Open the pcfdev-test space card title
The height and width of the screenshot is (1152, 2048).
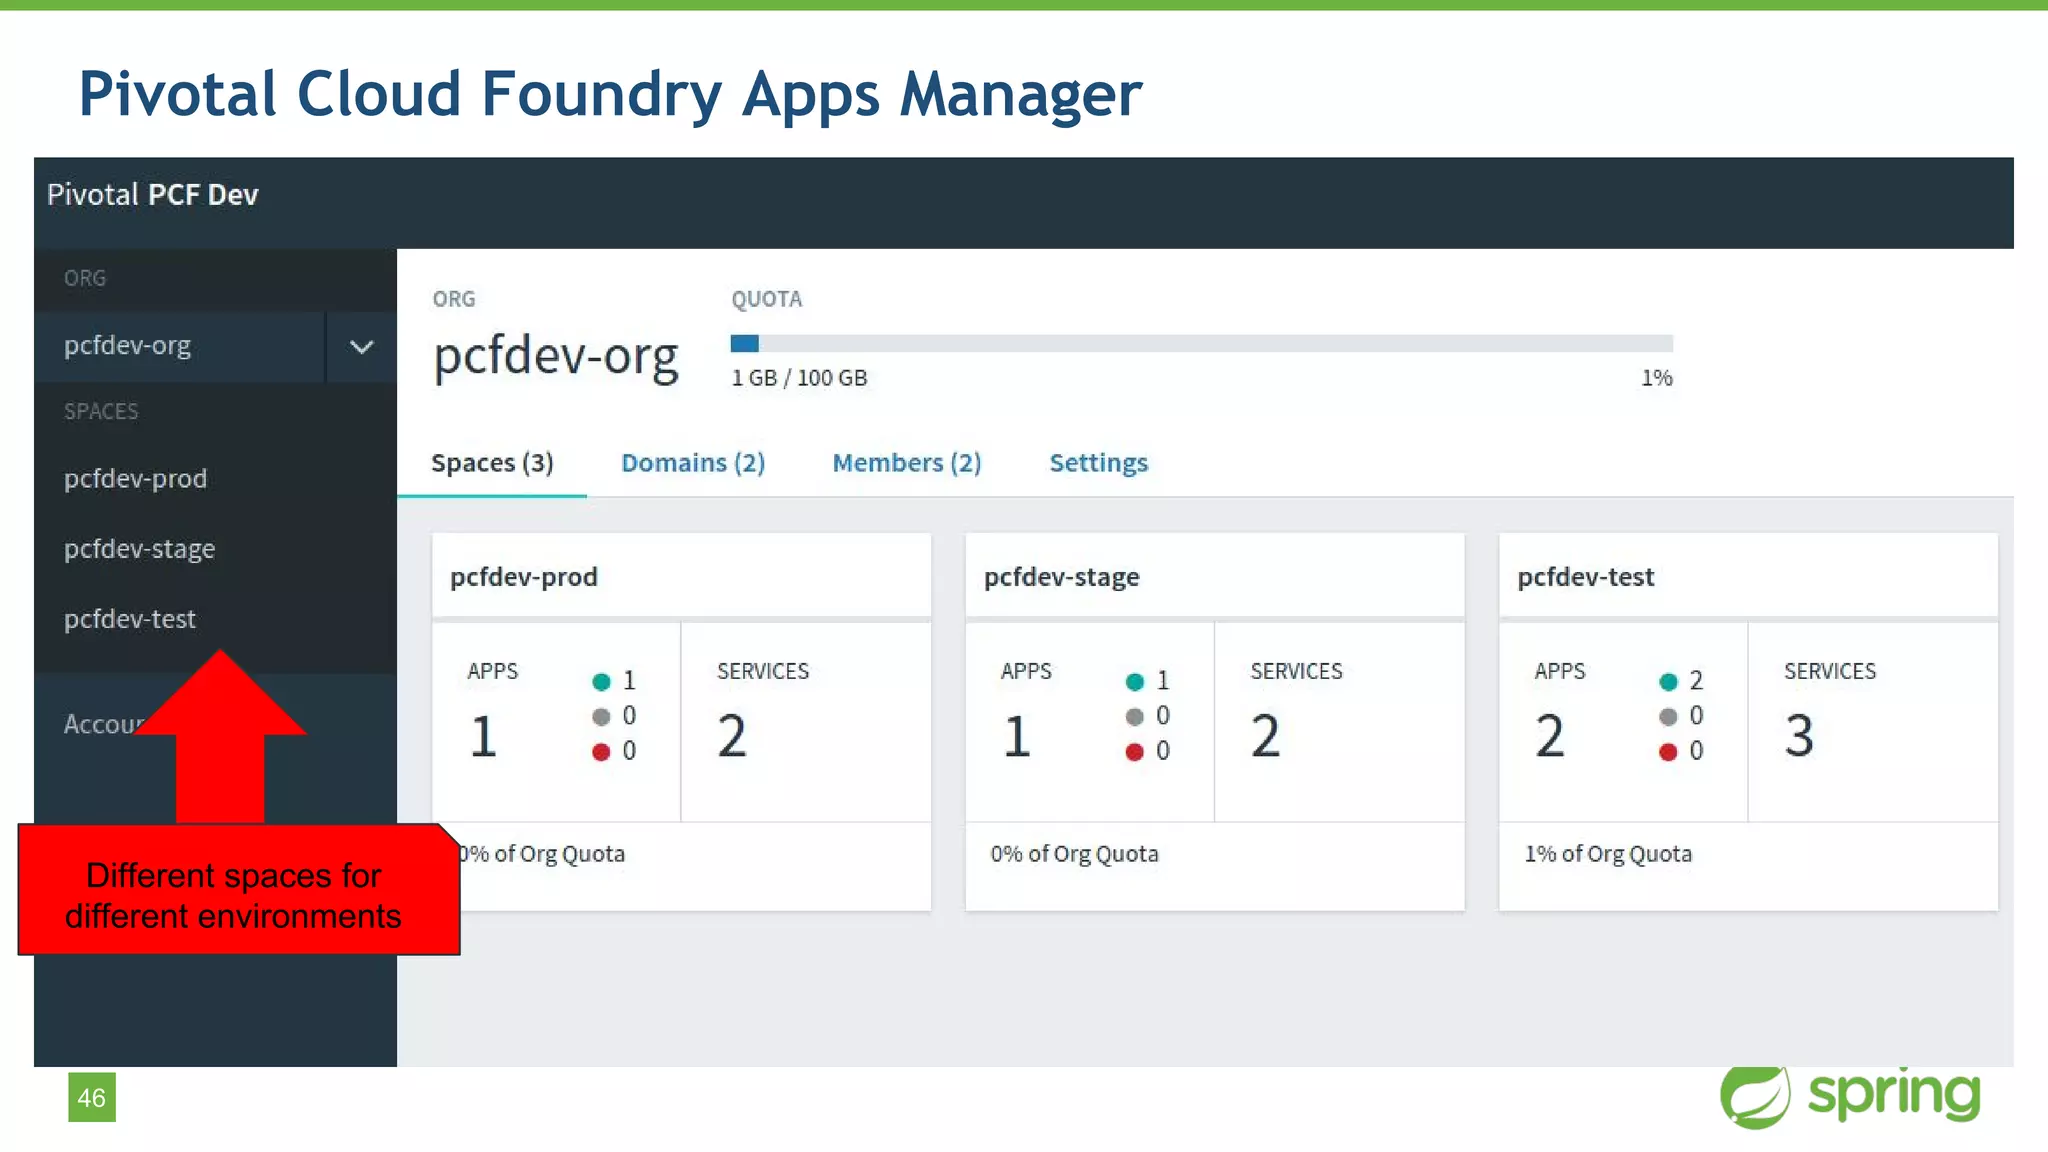[x=1585, y=577]
